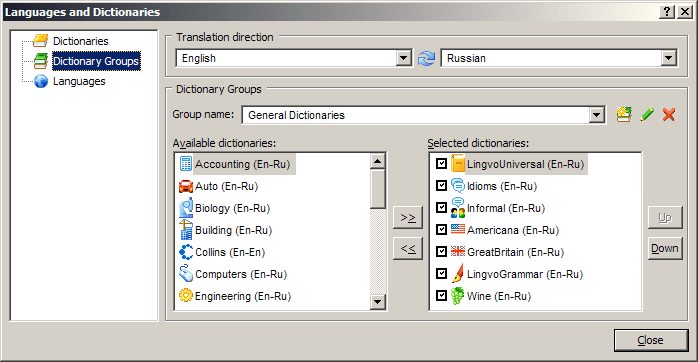Click the >> add dictionary button

click(x=408, y=218)
